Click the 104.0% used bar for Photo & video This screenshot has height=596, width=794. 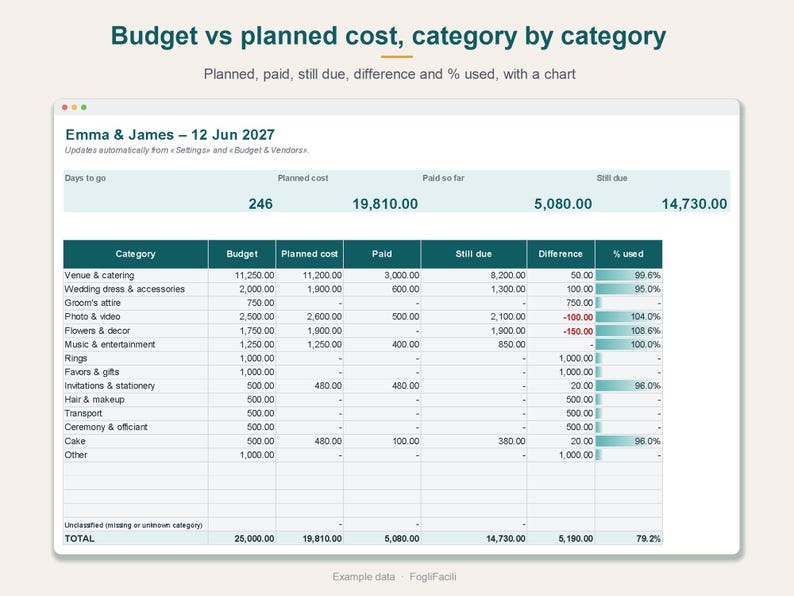point(628,316)
